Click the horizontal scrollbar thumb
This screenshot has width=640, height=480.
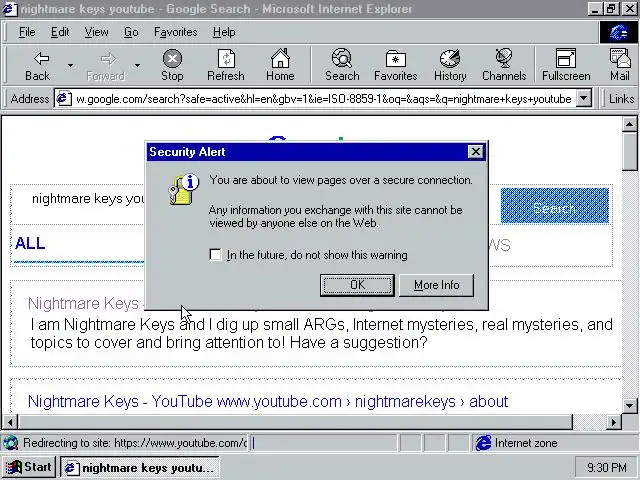coord(295,422)
